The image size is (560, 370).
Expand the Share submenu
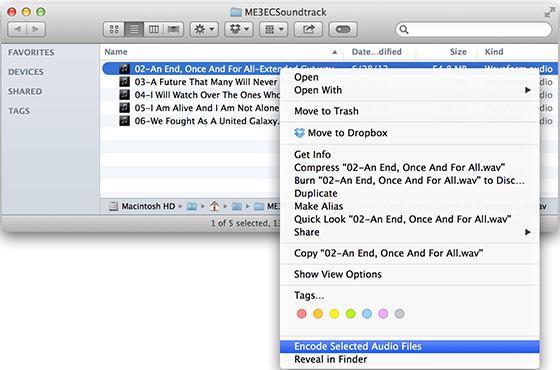click(410, 232)
